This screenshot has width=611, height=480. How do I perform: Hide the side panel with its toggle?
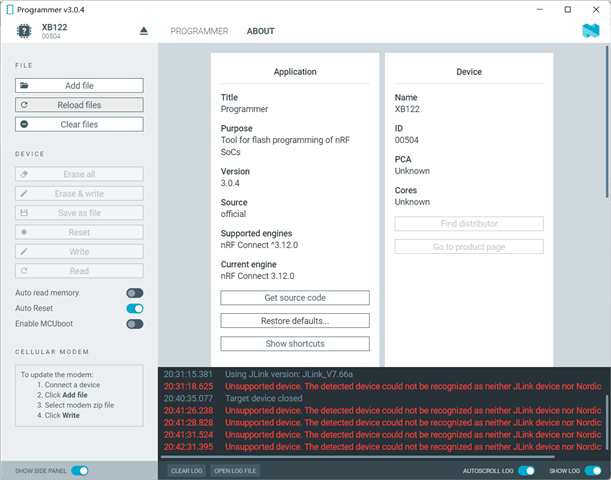[x=80, y=471]
